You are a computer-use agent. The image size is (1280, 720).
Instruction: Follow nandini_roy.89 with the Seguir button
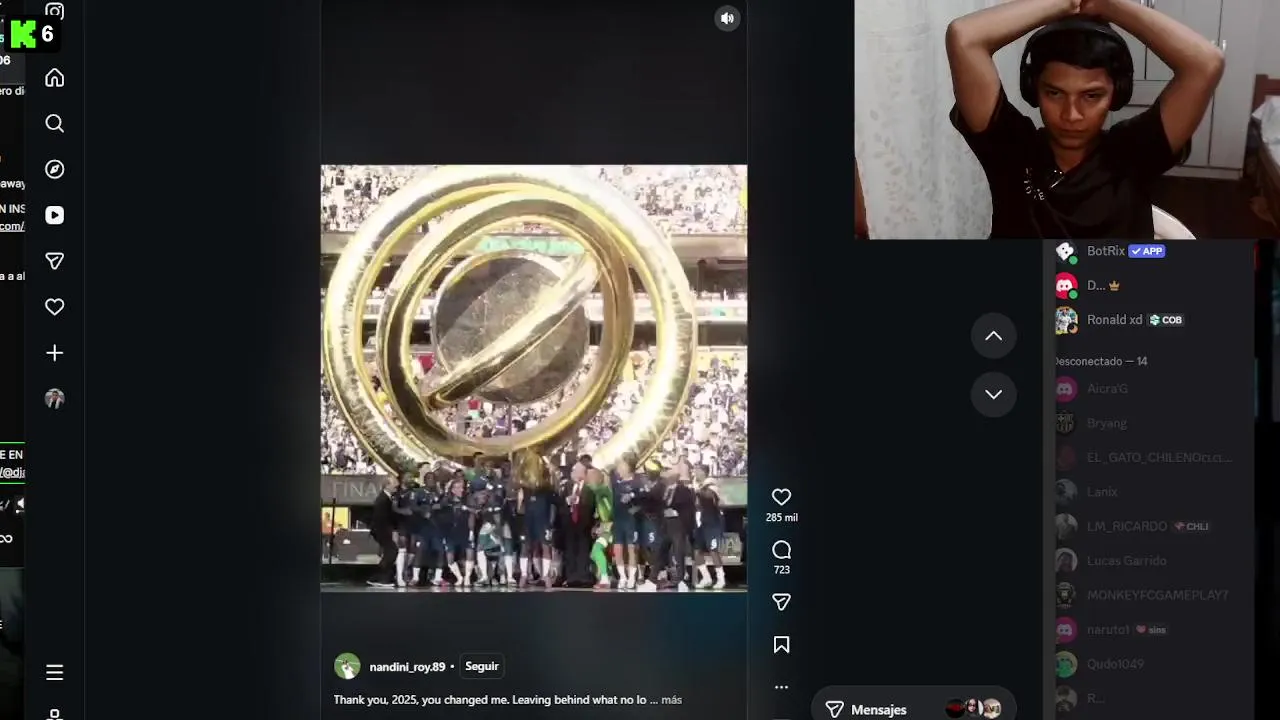point(482,666)
